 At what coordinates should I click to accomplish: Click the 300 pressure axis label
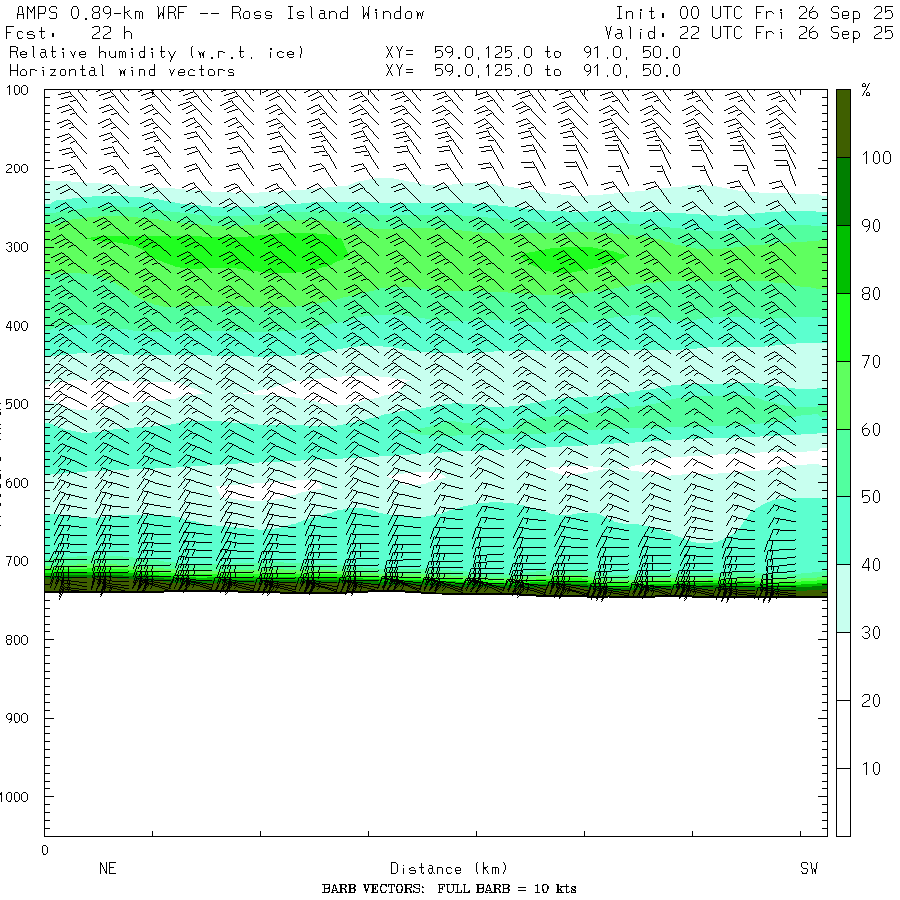[x=17, y=247]
